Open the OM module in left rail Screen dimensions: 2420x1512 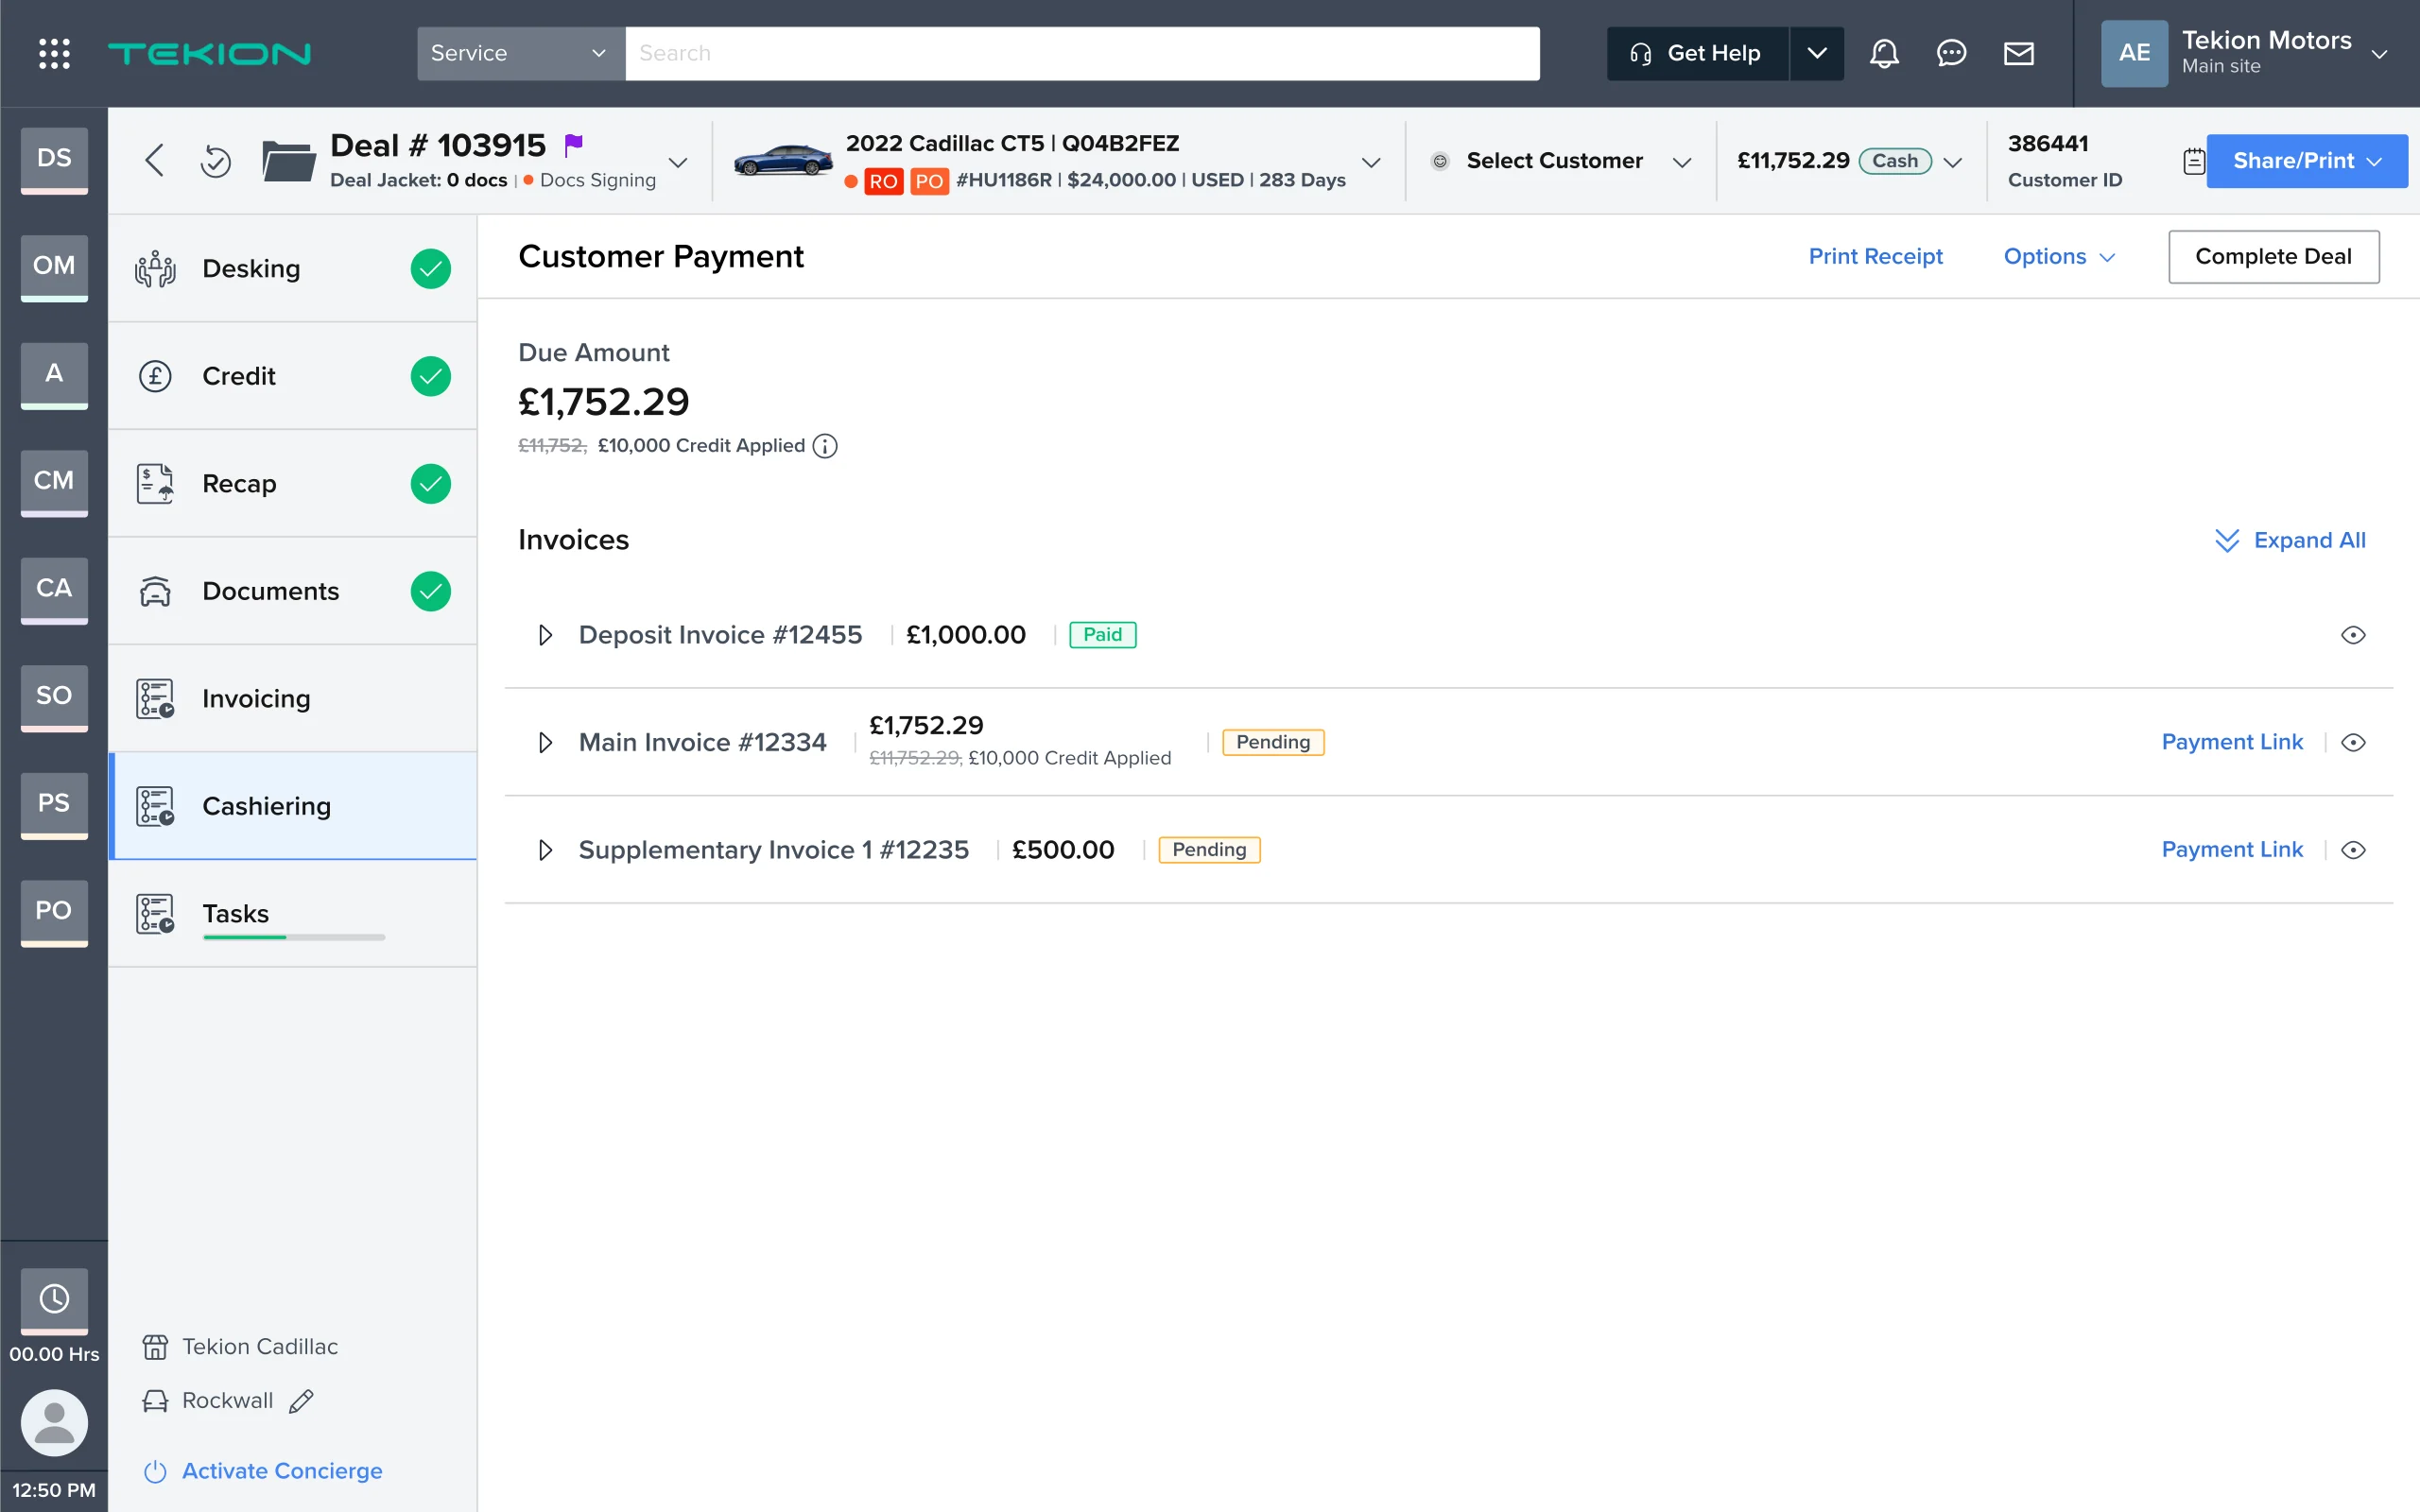(x=54, y=267)
